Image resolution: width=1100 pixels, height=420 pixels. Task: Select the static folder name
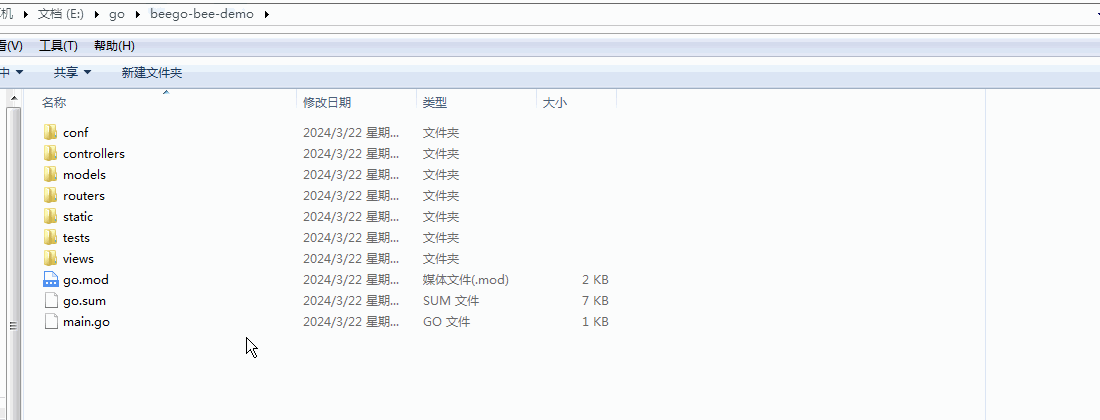pos(78,217)
